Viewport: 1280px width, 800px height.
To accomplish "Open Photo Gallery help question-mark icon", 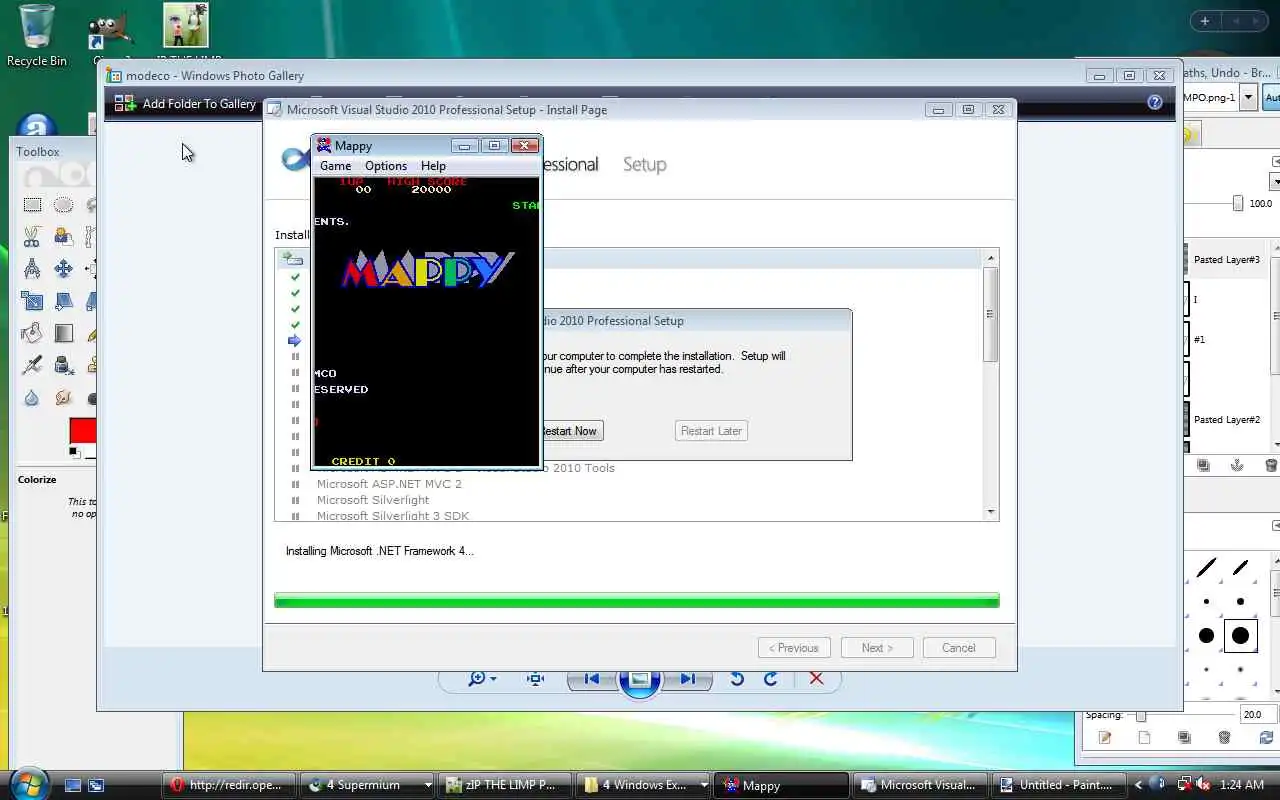I will [x=1155, y=102].
